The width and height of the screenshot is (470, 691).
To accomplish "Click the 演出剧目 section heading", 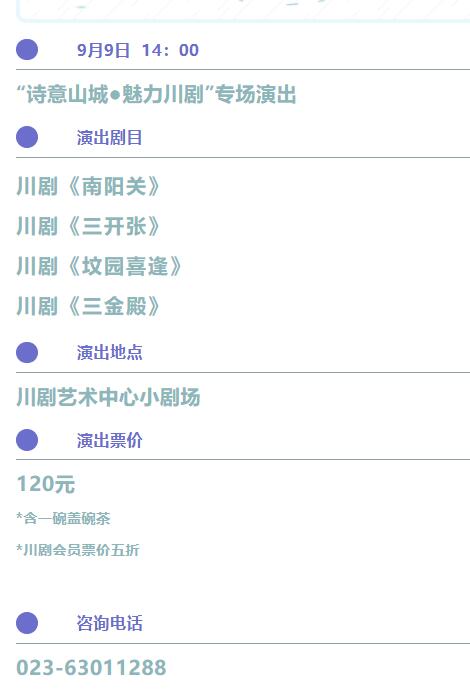I will coord(109,137).
